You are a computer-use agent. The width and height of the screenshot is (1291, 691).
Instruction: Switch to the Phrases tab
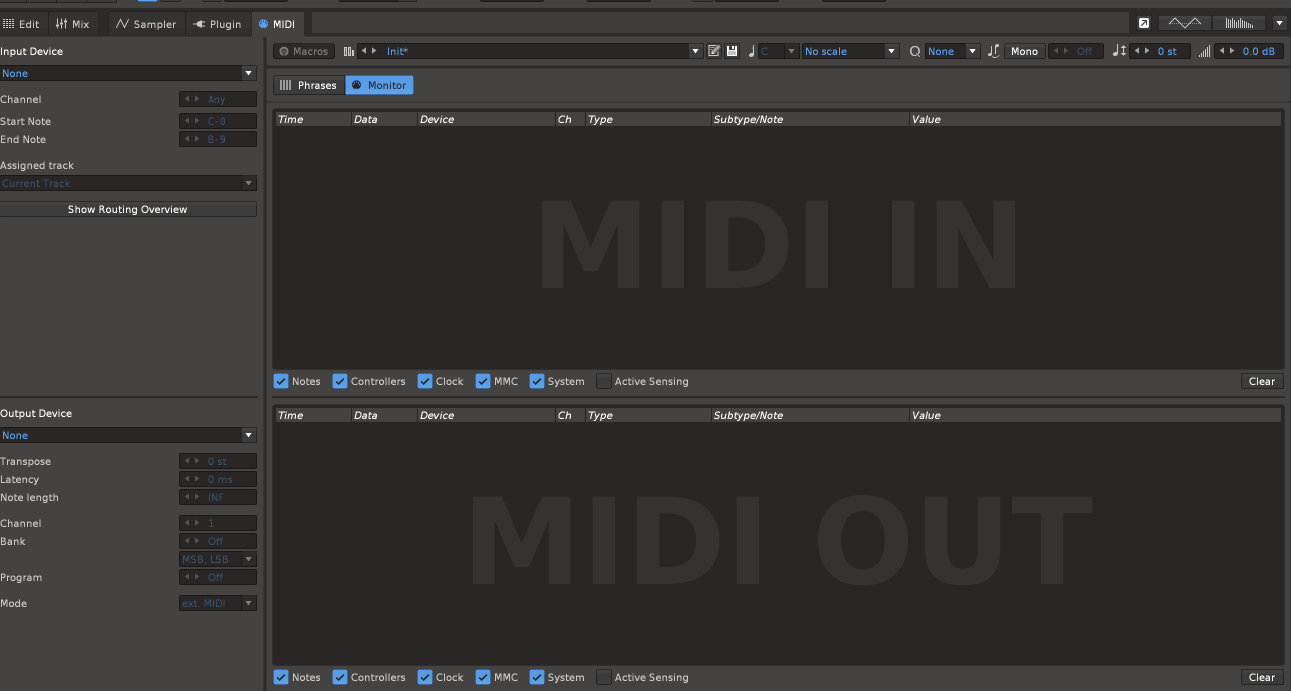(x=309, y=85)
